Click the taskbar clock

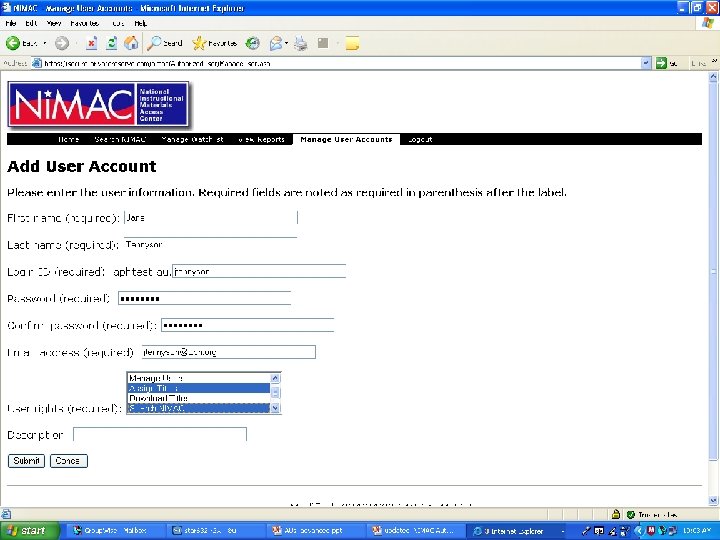(x=696, y=531)
